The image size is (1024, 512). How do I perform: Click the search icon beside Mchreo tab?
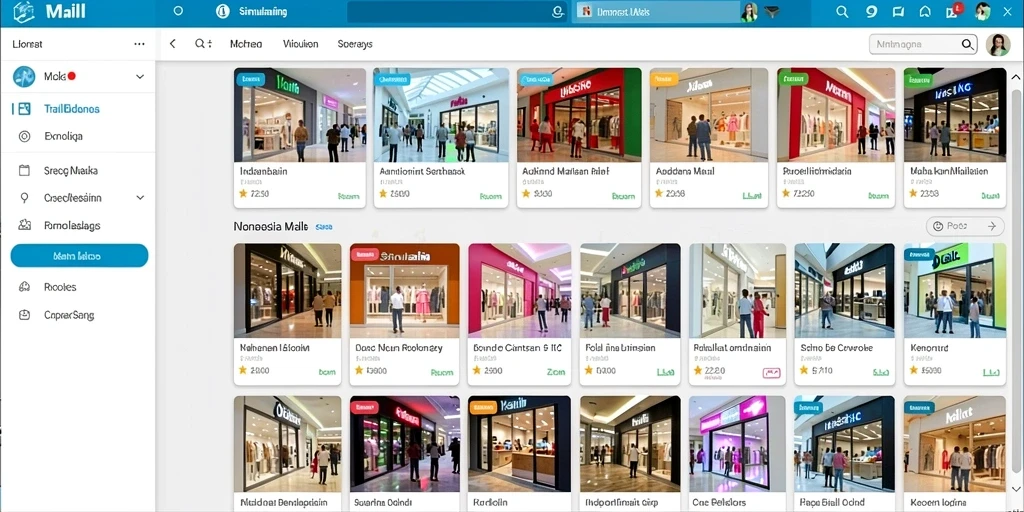pos(201,44)
